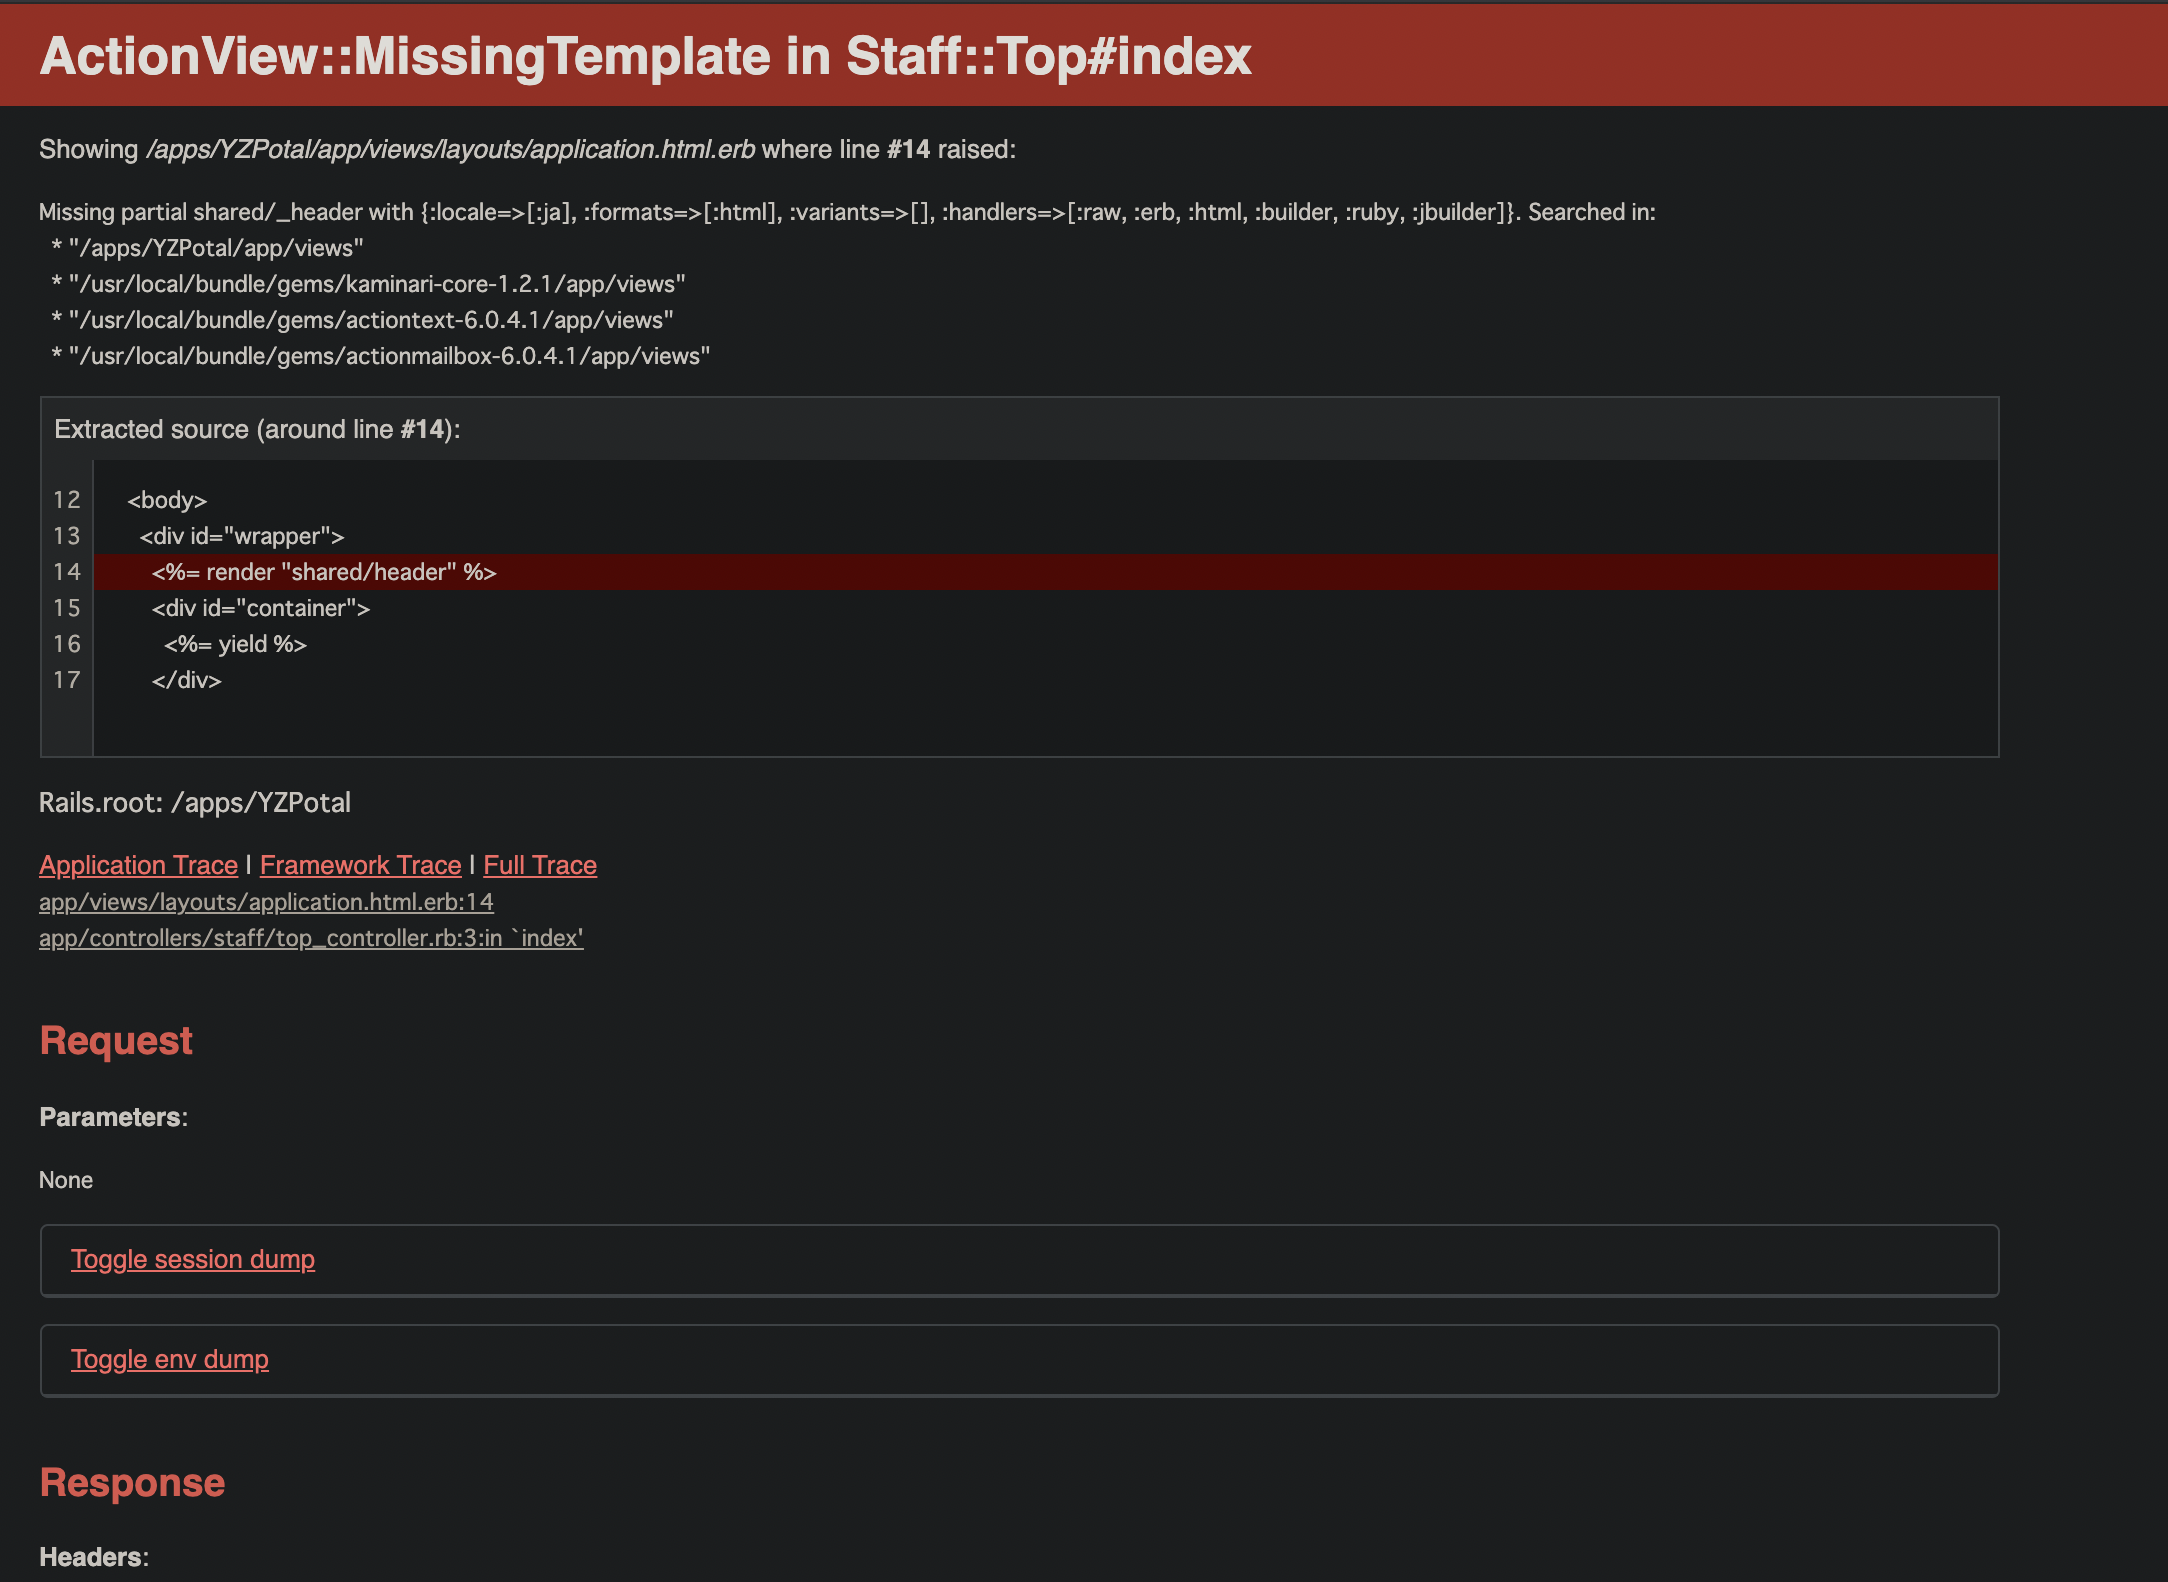2168x1582 pixels.
Task: Click top_controller.rb:3 index trace link
Action: coord(311,938)
